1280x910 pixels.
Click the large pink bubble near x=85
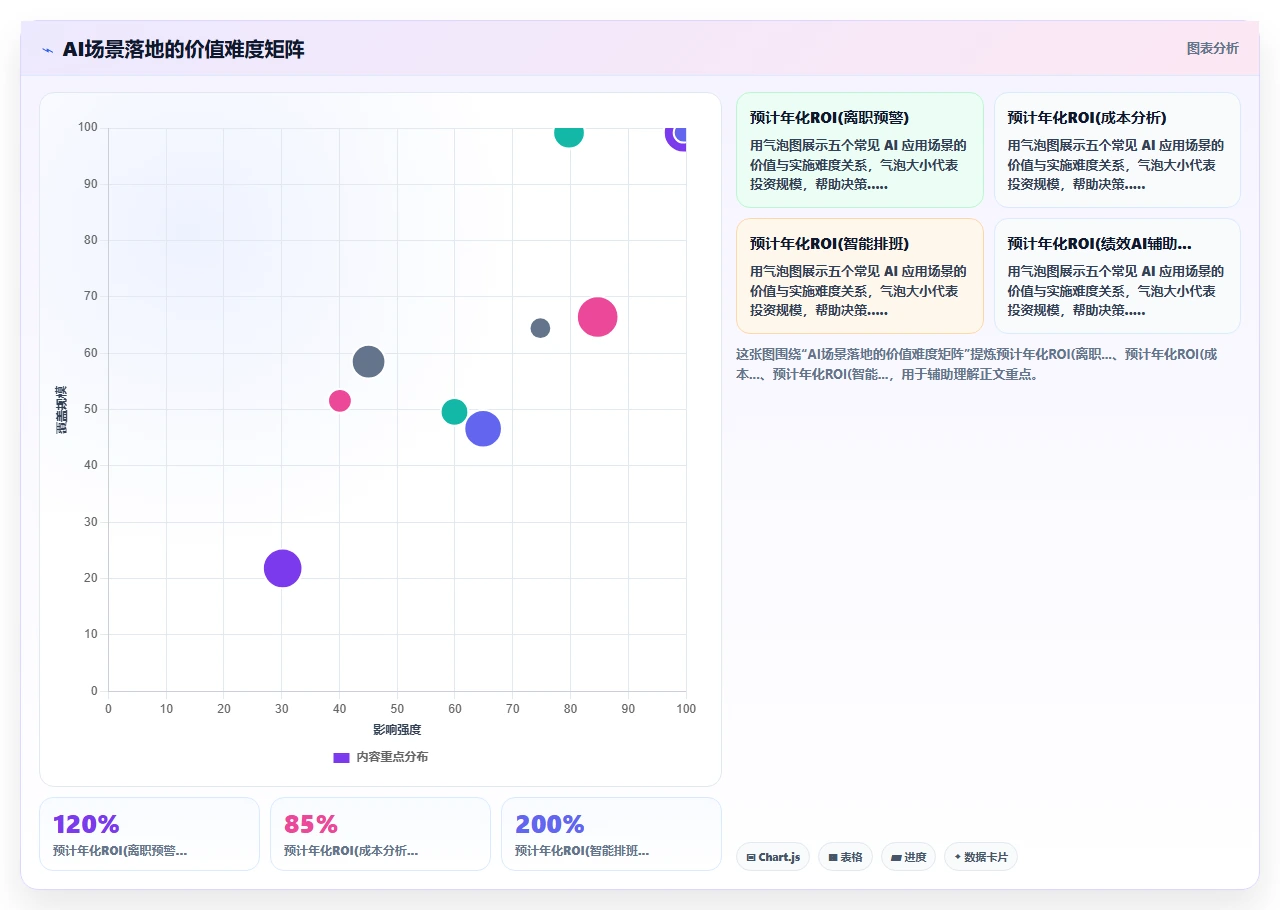point(598,317)
